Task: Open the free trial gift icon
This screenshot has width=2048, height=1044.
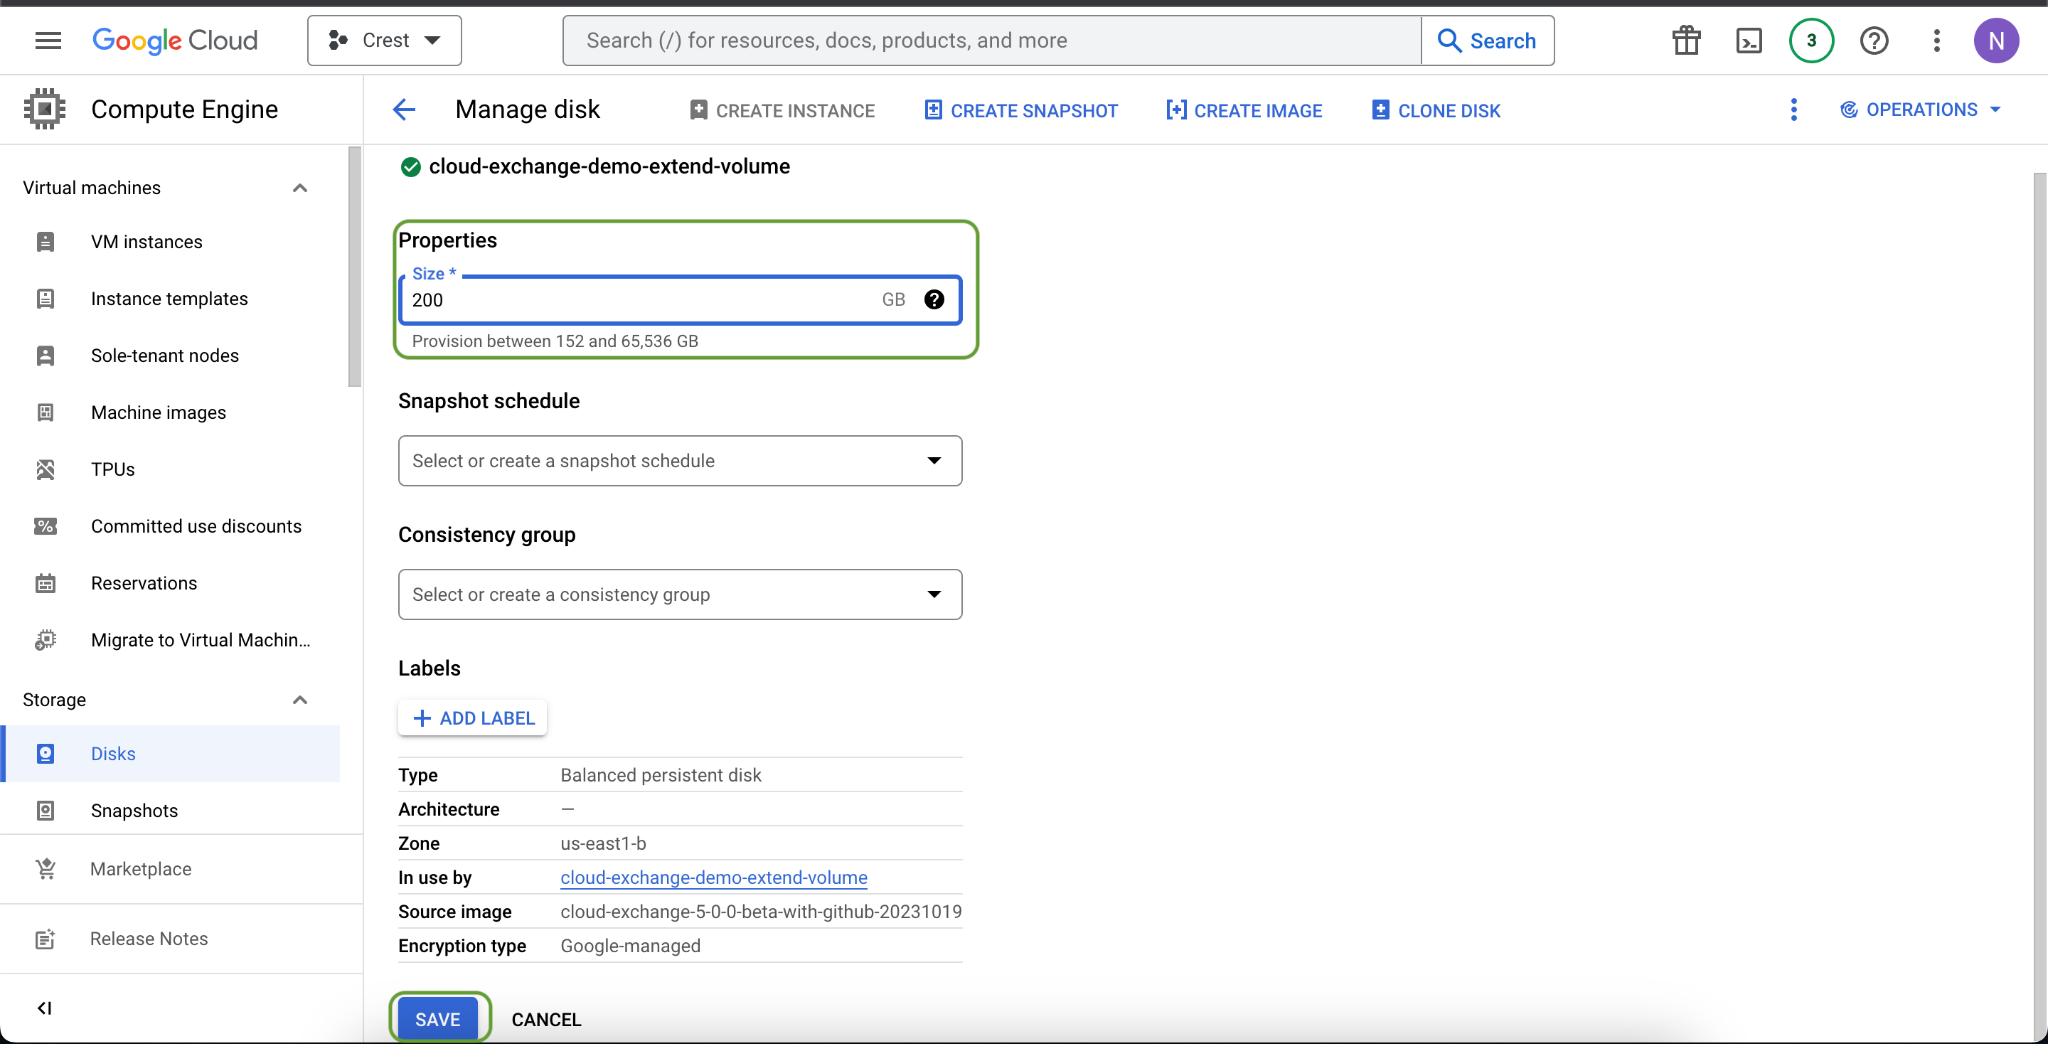Action: coord(1686,40)
